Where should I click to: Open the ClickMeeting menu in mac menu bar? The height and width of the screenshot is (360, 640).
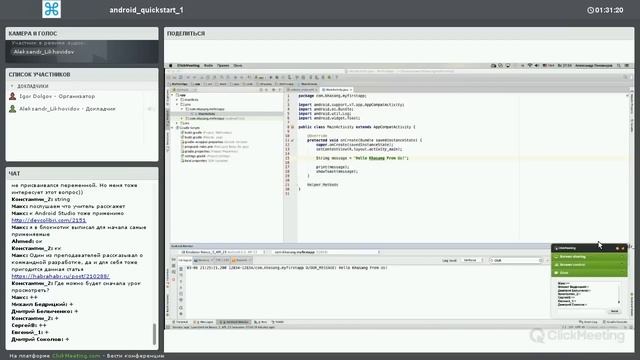pos(188,65)
